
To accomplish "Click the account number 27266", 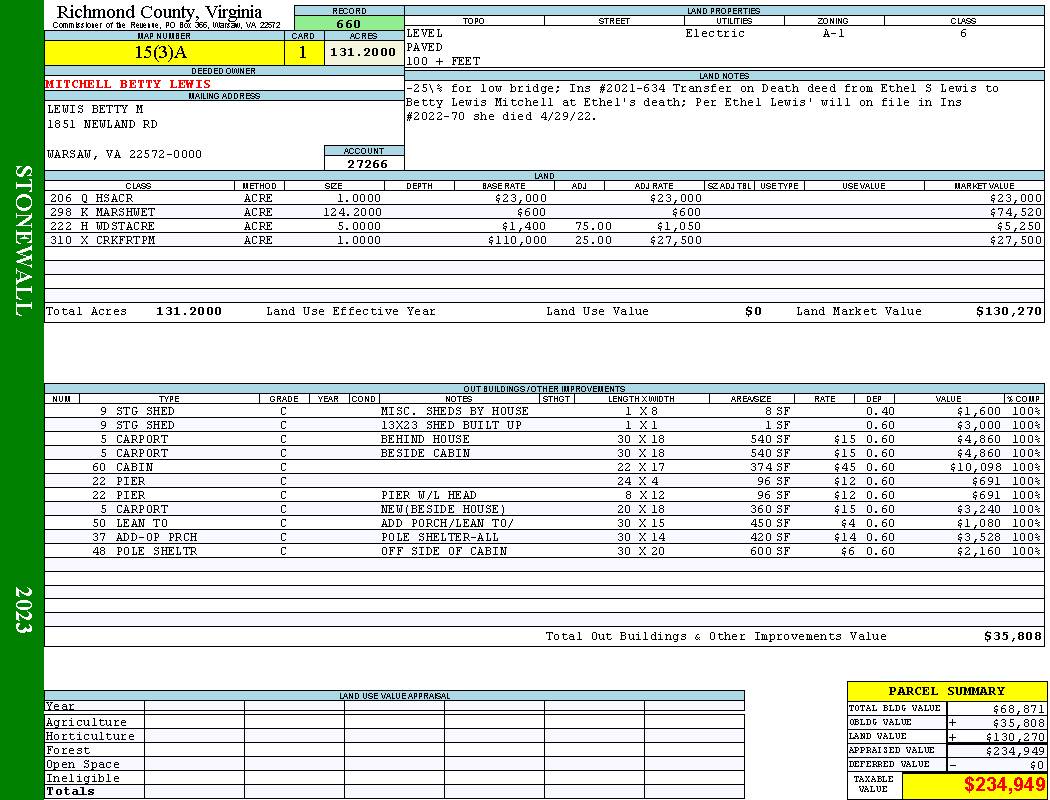I will tap(365, 164).
